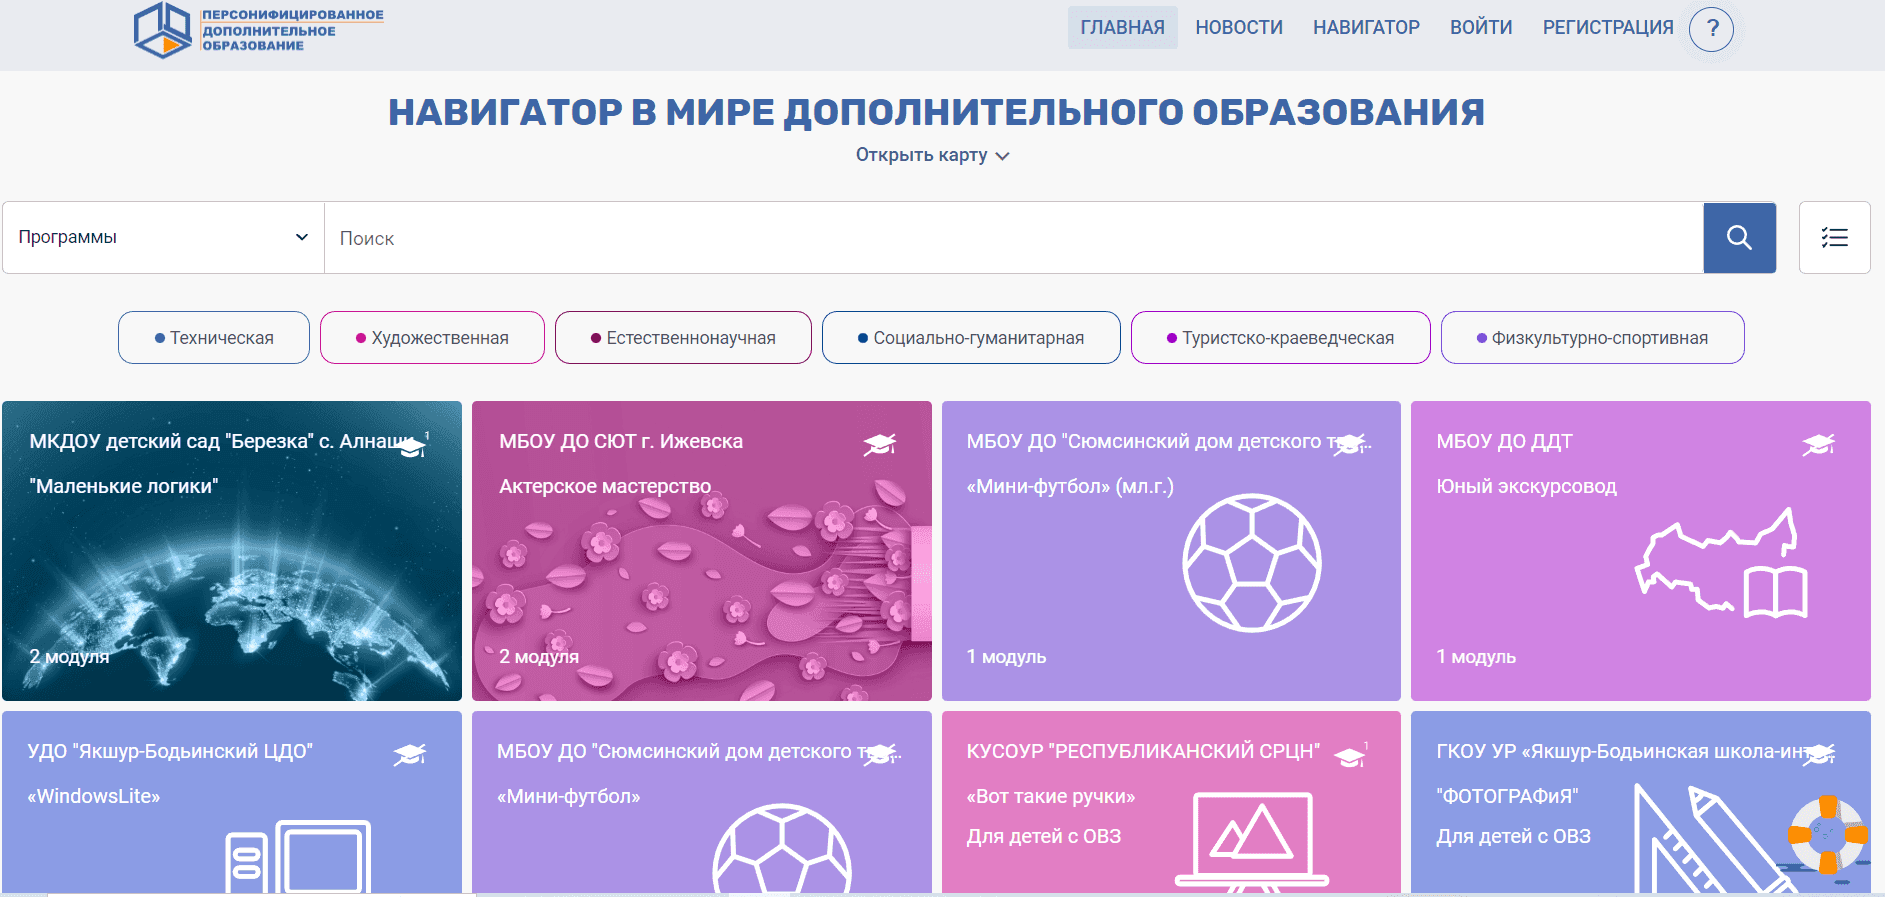Click the easel picture icon on Вот такие ручки
The image size is (1885, 897).
pos(1252,842)
